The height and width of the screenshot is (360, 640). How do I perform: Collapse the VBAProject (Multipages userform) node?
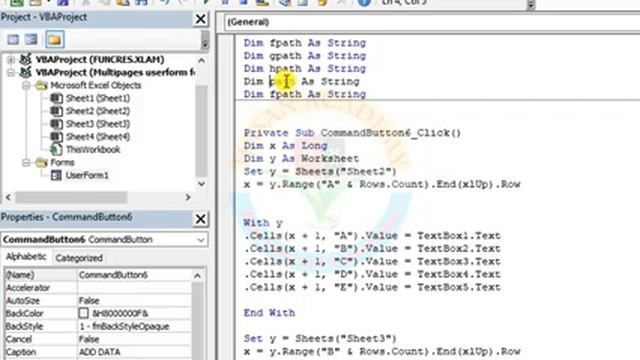coord(11,73)
